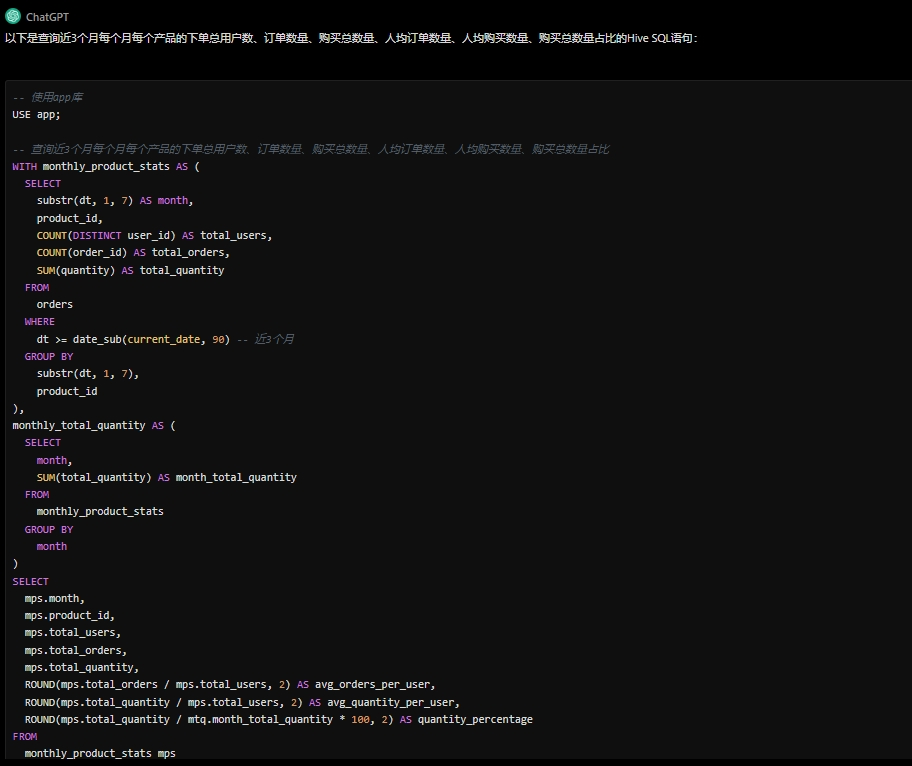This screenshot has height=766, width=912.
Task: Click "COUNT(DISTINCT user_id) AS total_users,"
Action: click(154, 236)
